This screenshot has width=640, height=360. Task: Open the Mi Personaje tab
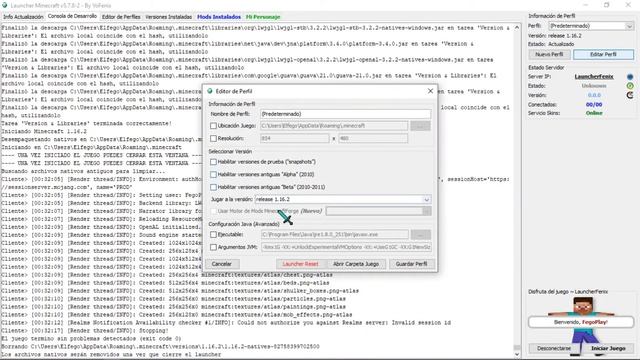pos(263,17)
